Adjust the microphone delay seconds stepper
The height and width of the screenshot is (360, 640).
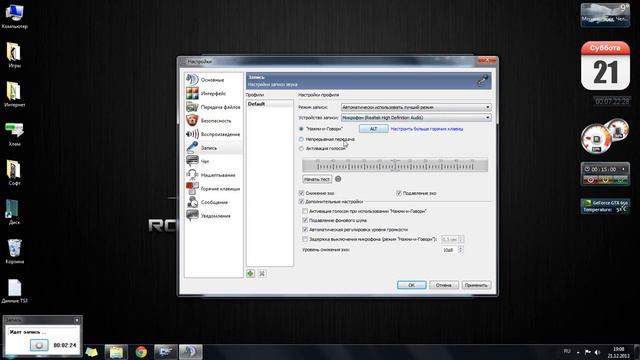(461, 239)
